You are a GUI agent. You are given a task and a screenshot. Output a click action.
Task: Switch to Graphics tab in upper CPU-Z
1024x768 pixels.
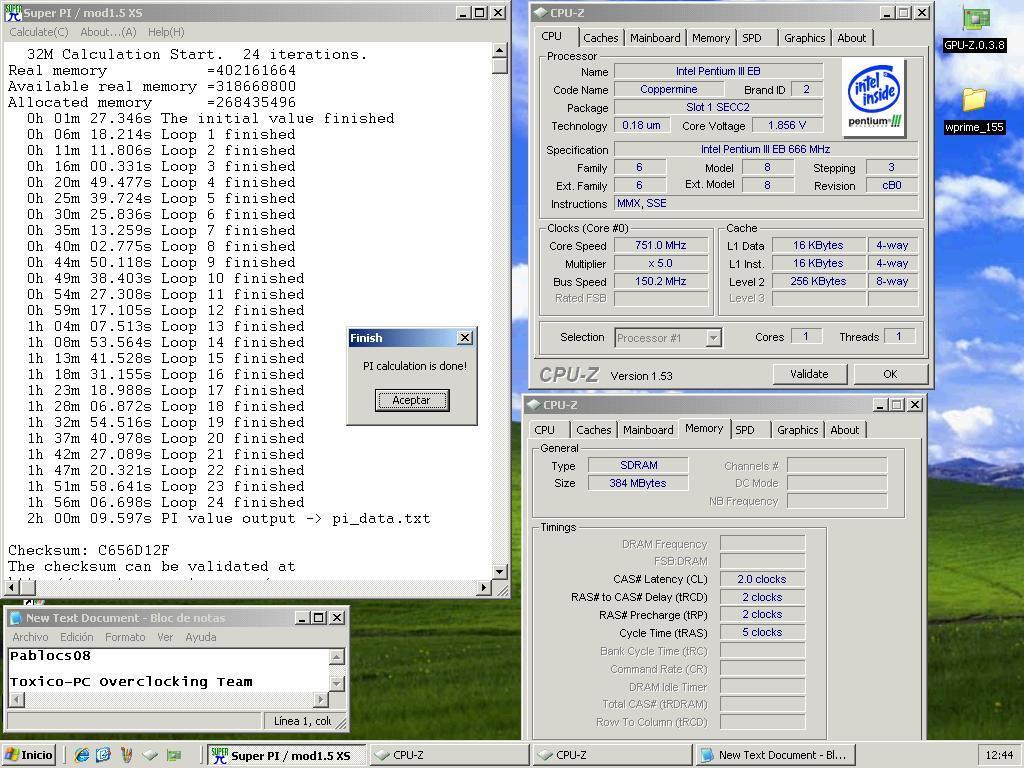point(805,38)
